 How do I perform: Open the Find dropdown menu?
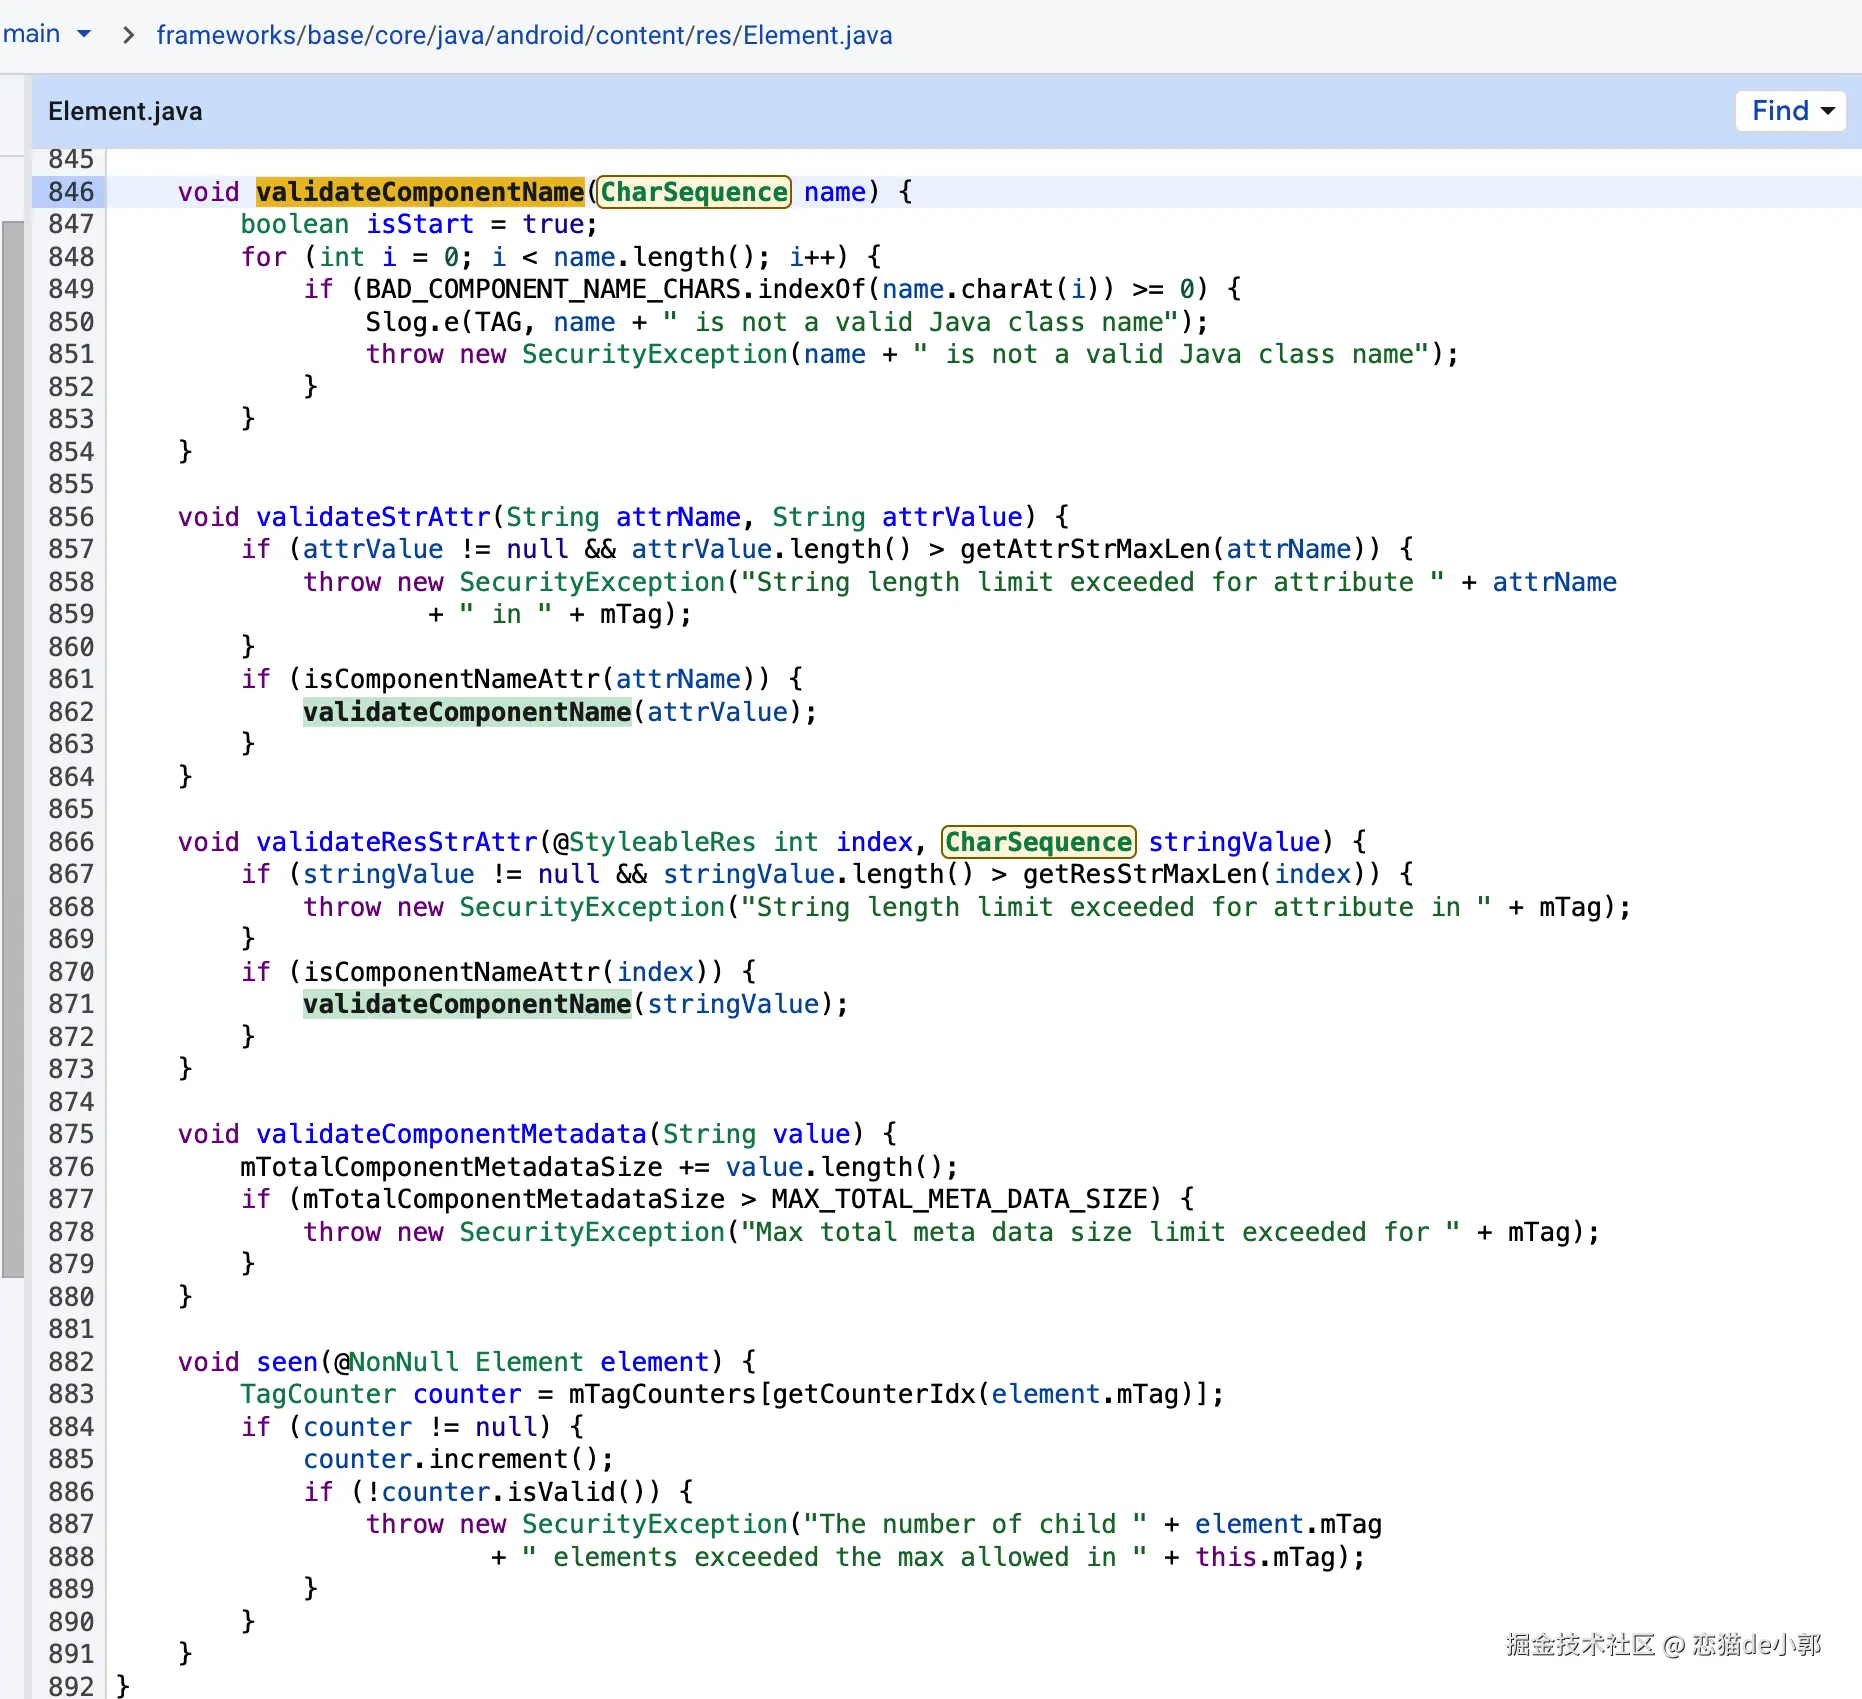[1792, 110]
